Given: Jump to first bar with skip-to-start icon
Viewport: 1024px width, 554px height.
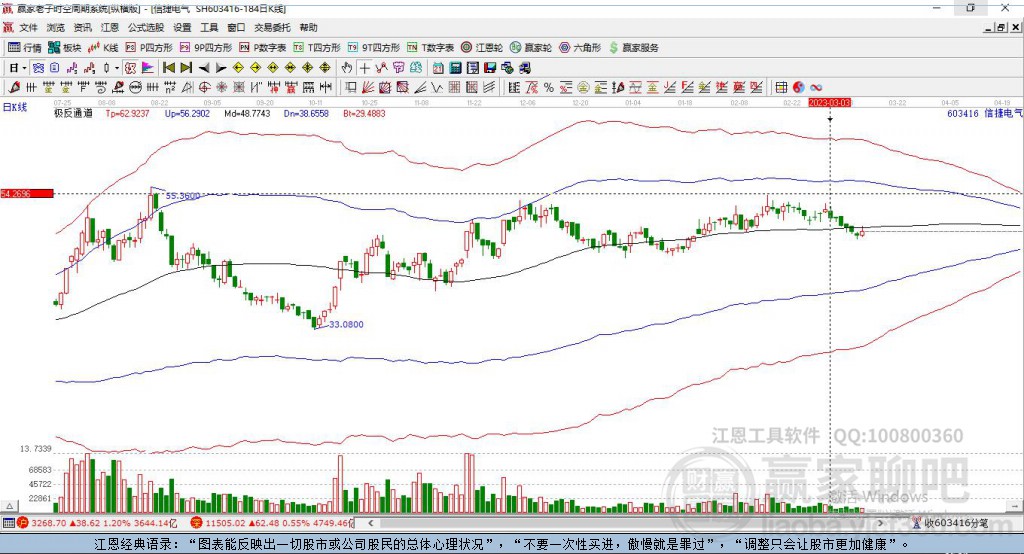Looking at the screenshot, I should pos(169,68).
